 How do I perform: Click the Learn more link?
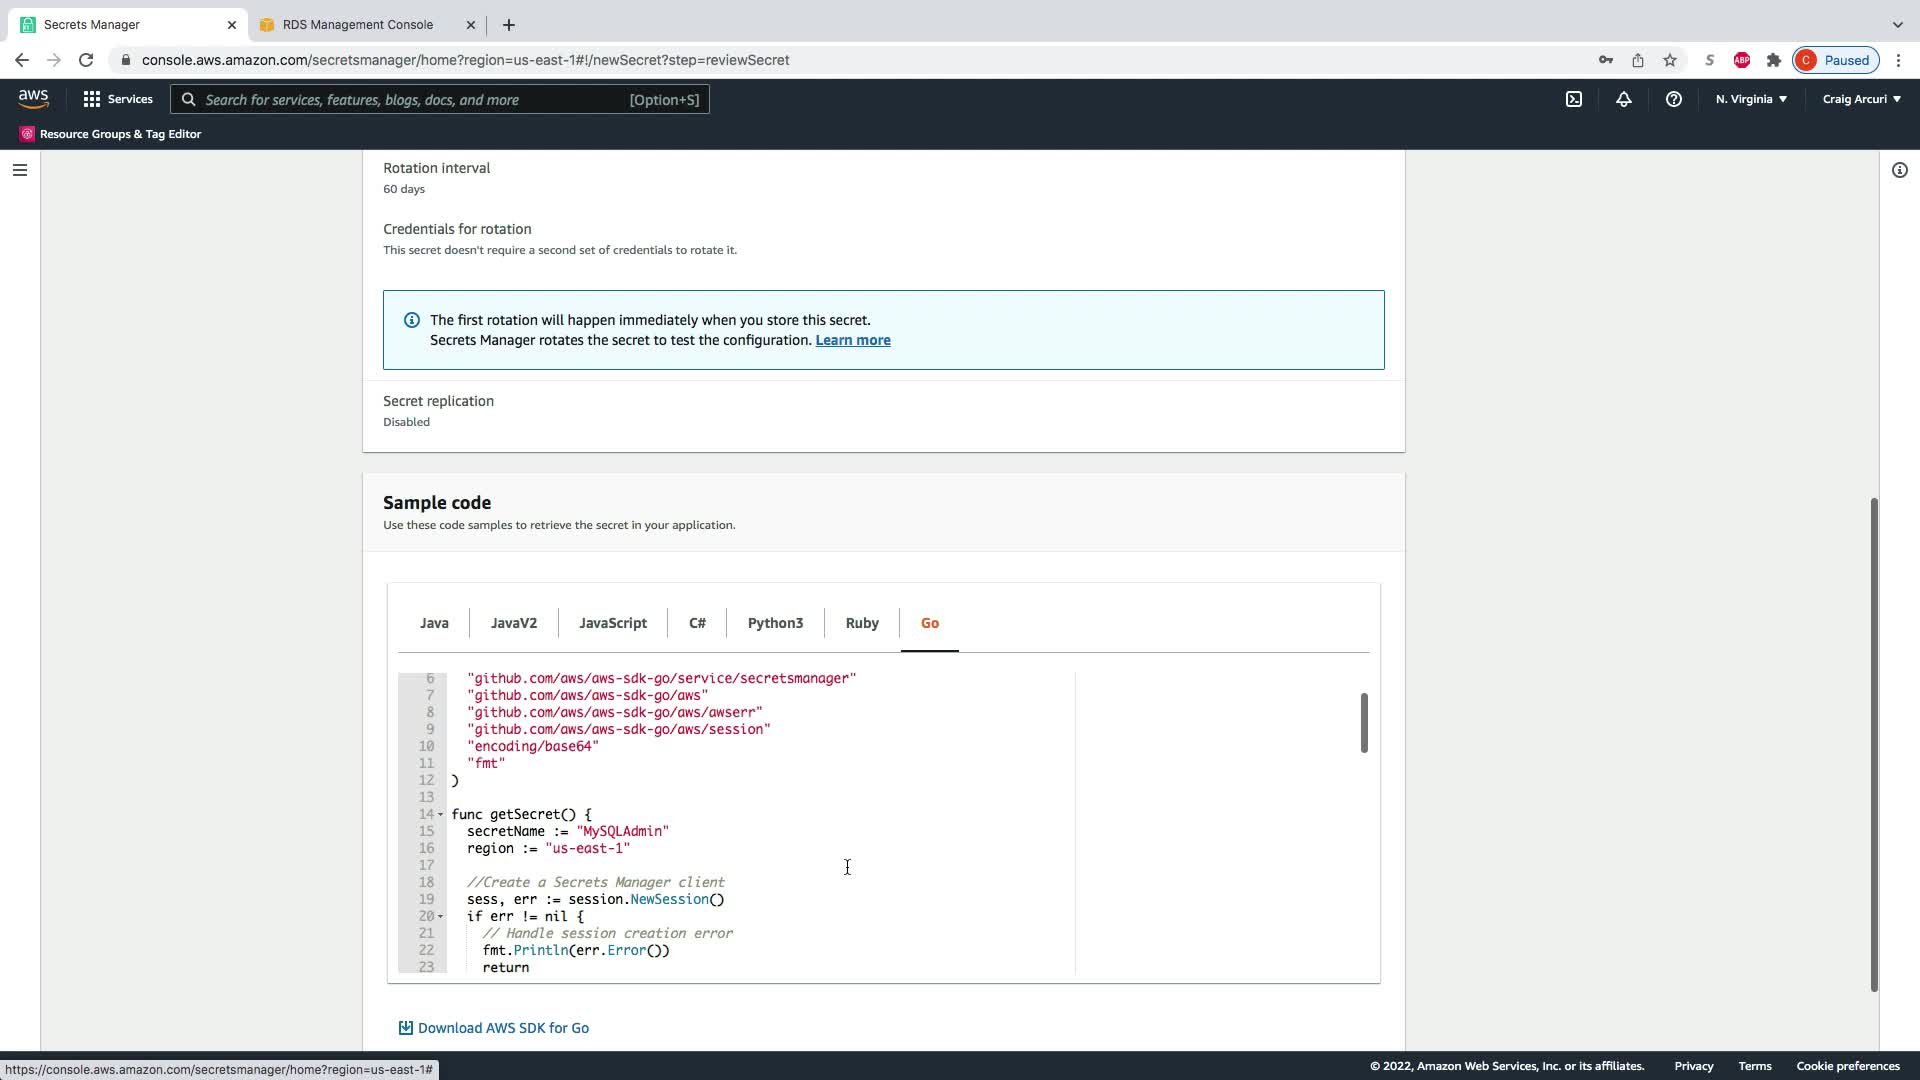coord(852,340)
